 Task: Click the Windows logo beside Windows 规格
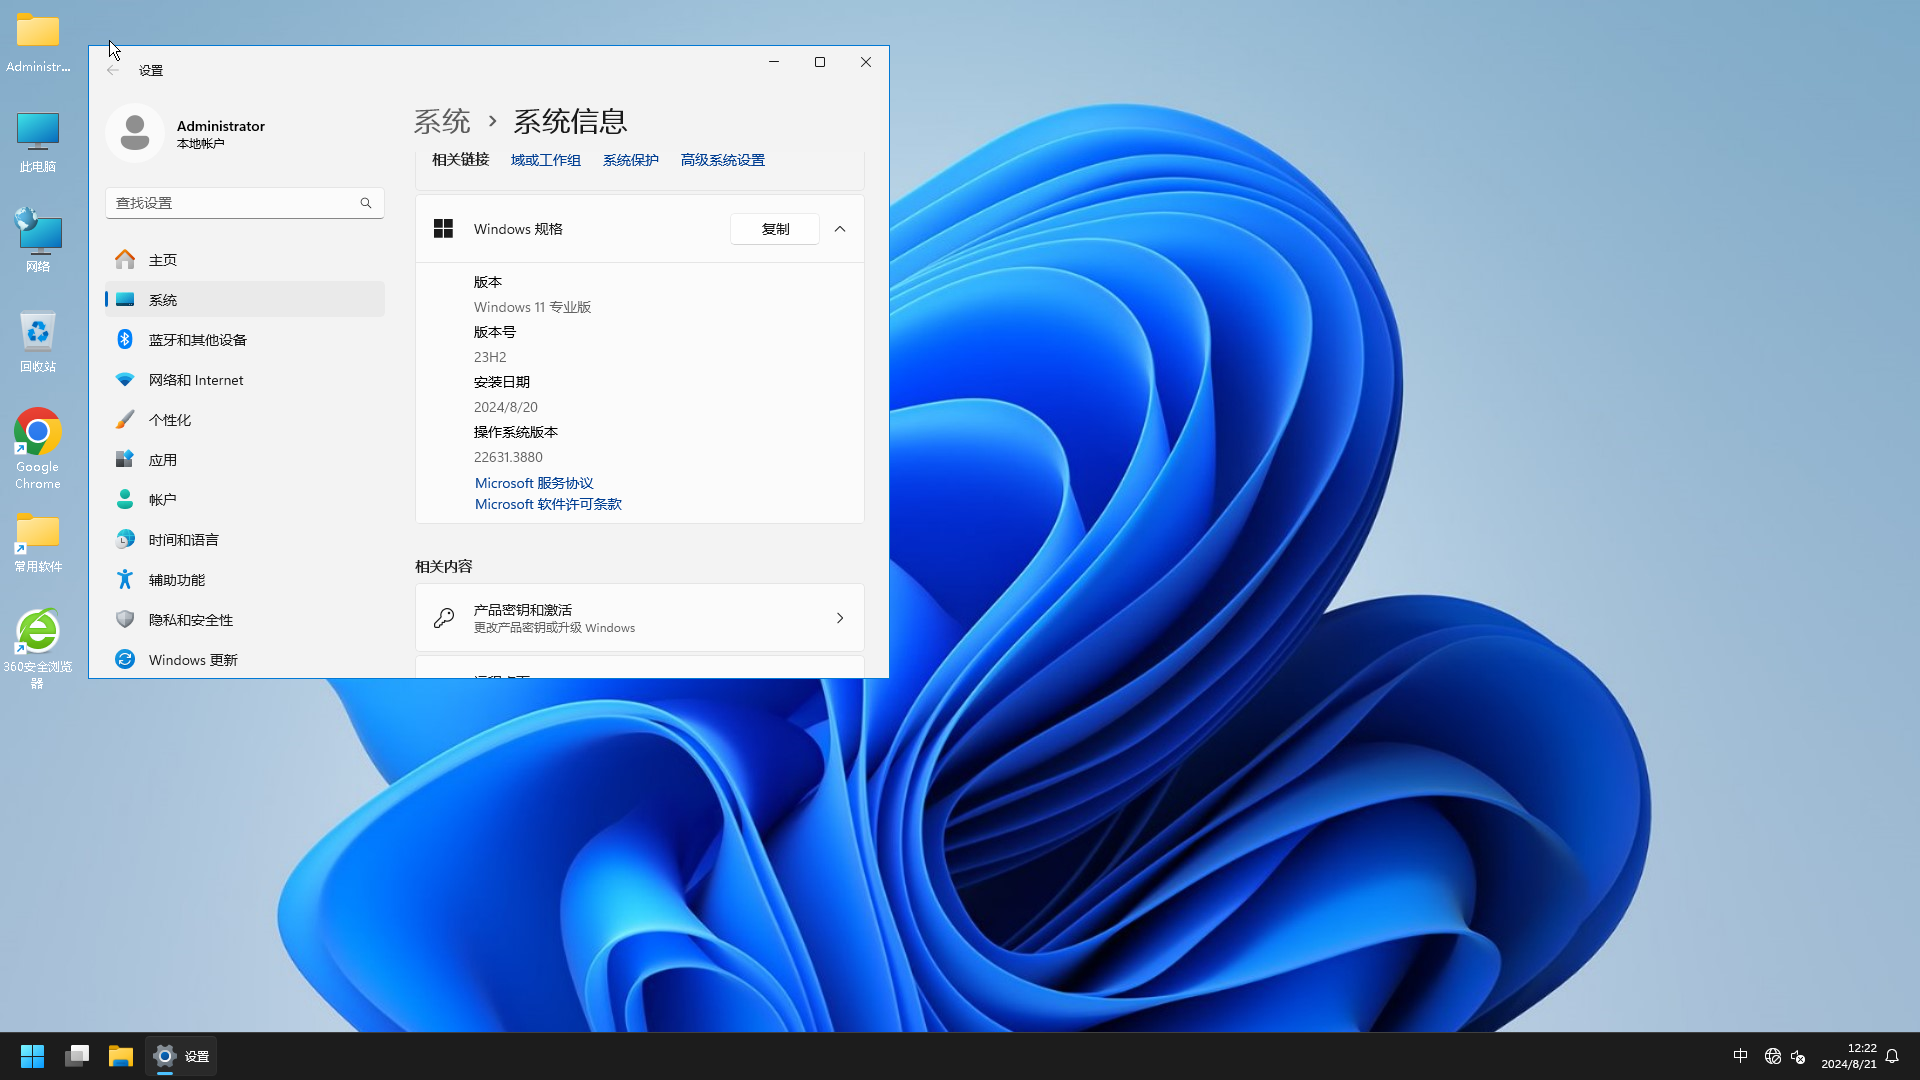(x=443, y=229)
